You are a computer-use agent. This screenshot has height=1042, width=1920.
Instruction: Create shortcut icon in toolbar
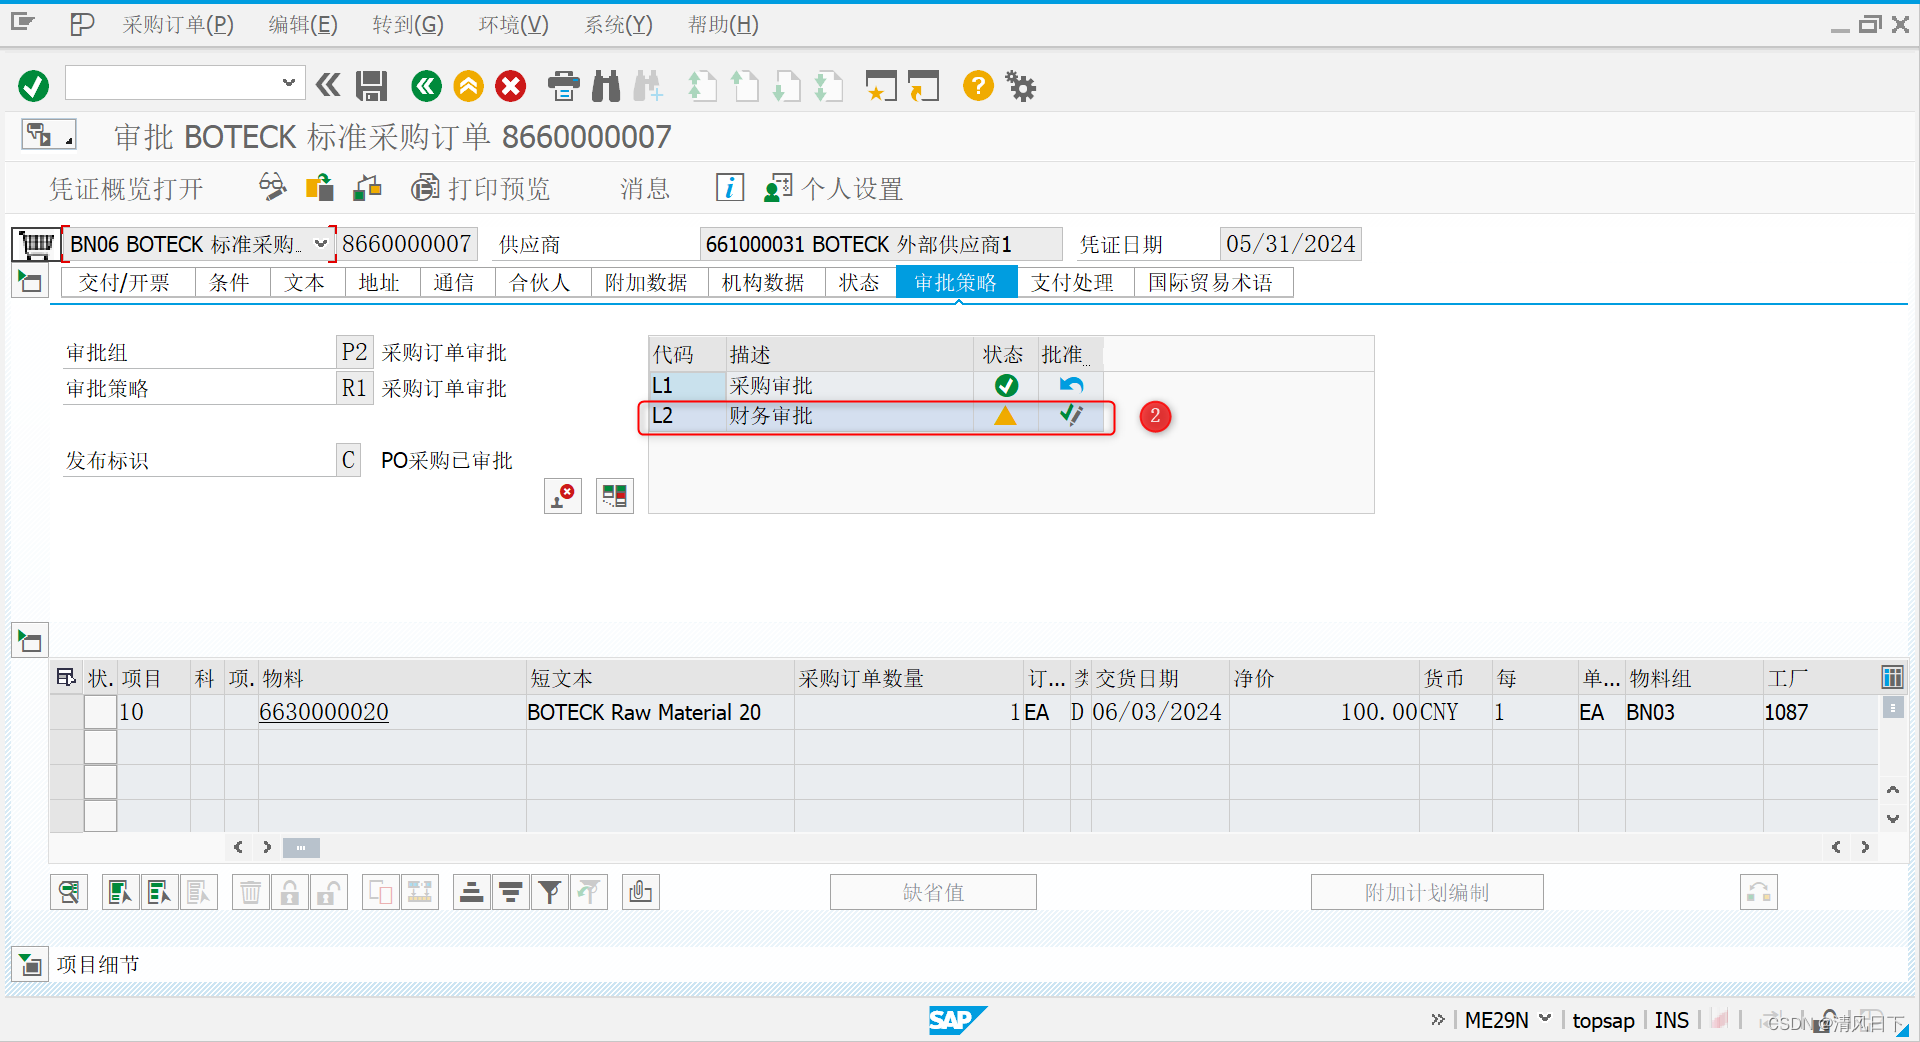[x=924, y=86]
